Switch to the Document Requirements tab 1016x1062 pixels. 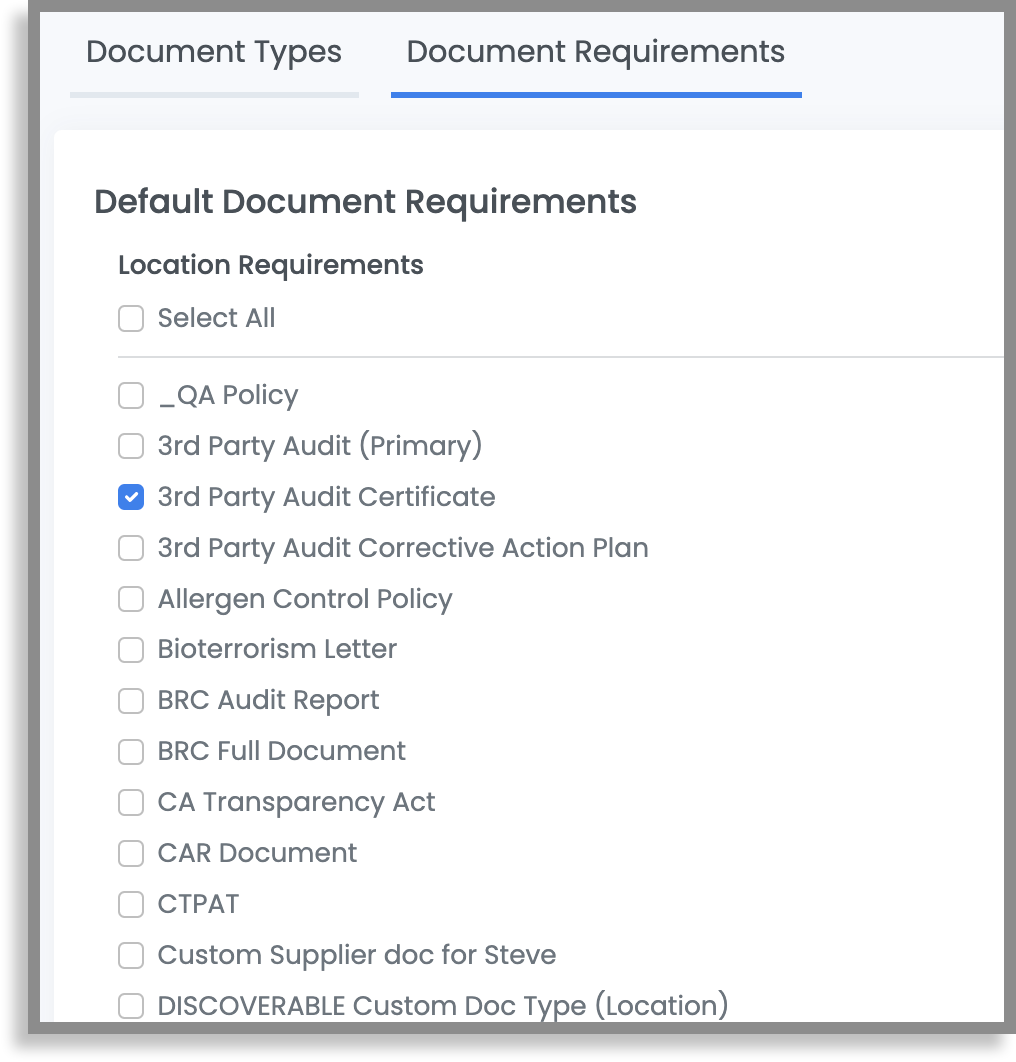coord(596,51)
